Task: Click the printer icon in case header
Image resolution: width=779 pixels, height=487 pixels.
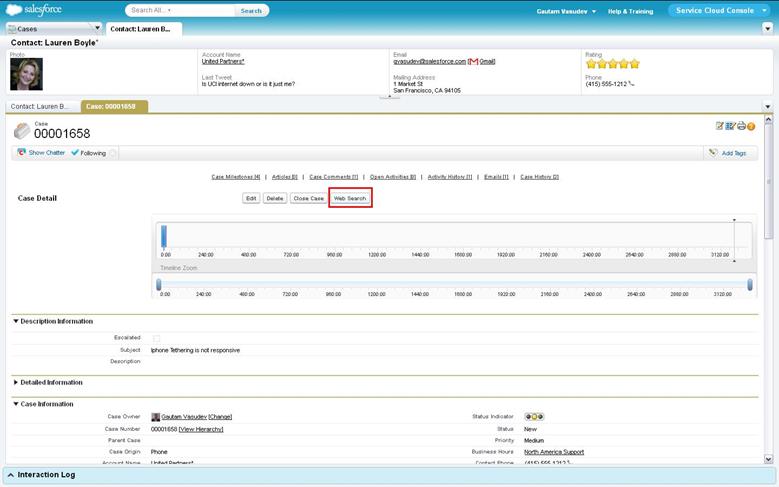Action: (x=741, y=126)
